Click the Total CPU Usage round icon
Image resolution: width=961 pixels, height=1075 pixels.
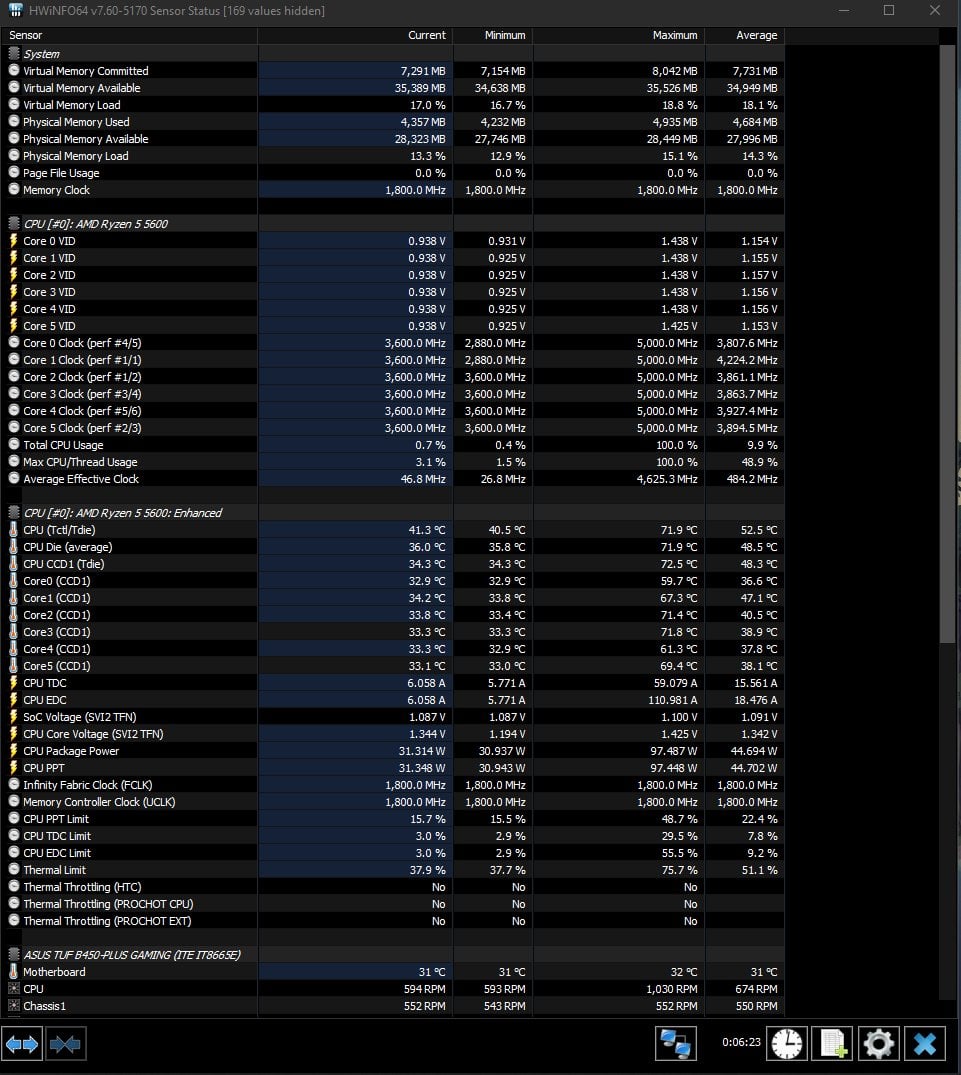[13, 444]
